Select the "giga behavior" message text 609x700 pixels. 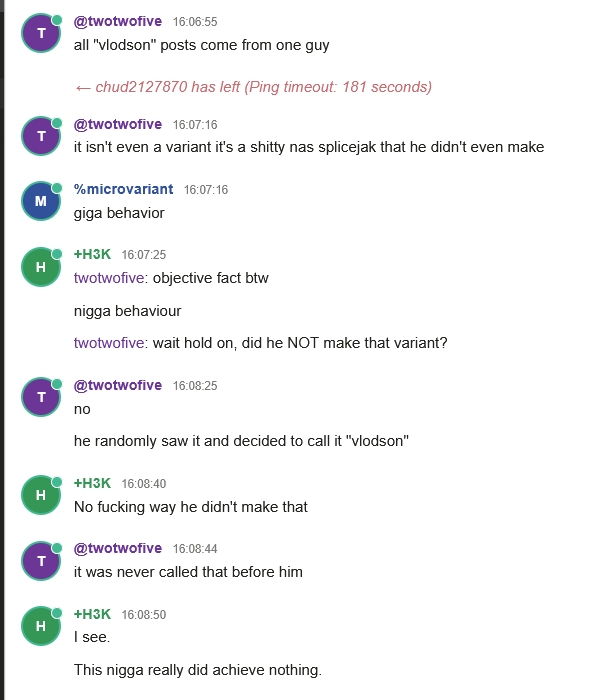(119, 212)
